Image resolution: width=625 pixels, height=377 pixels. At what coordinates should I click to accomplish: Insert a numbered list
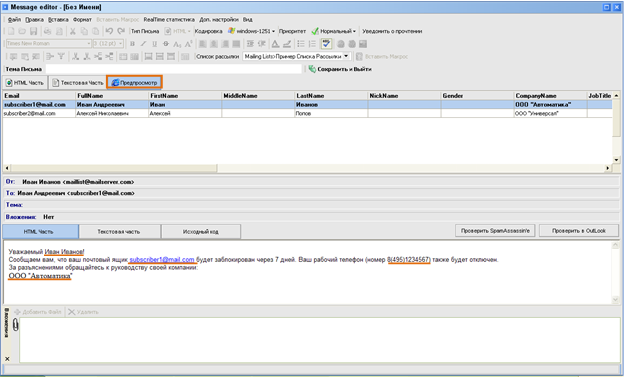coord(312,44)
